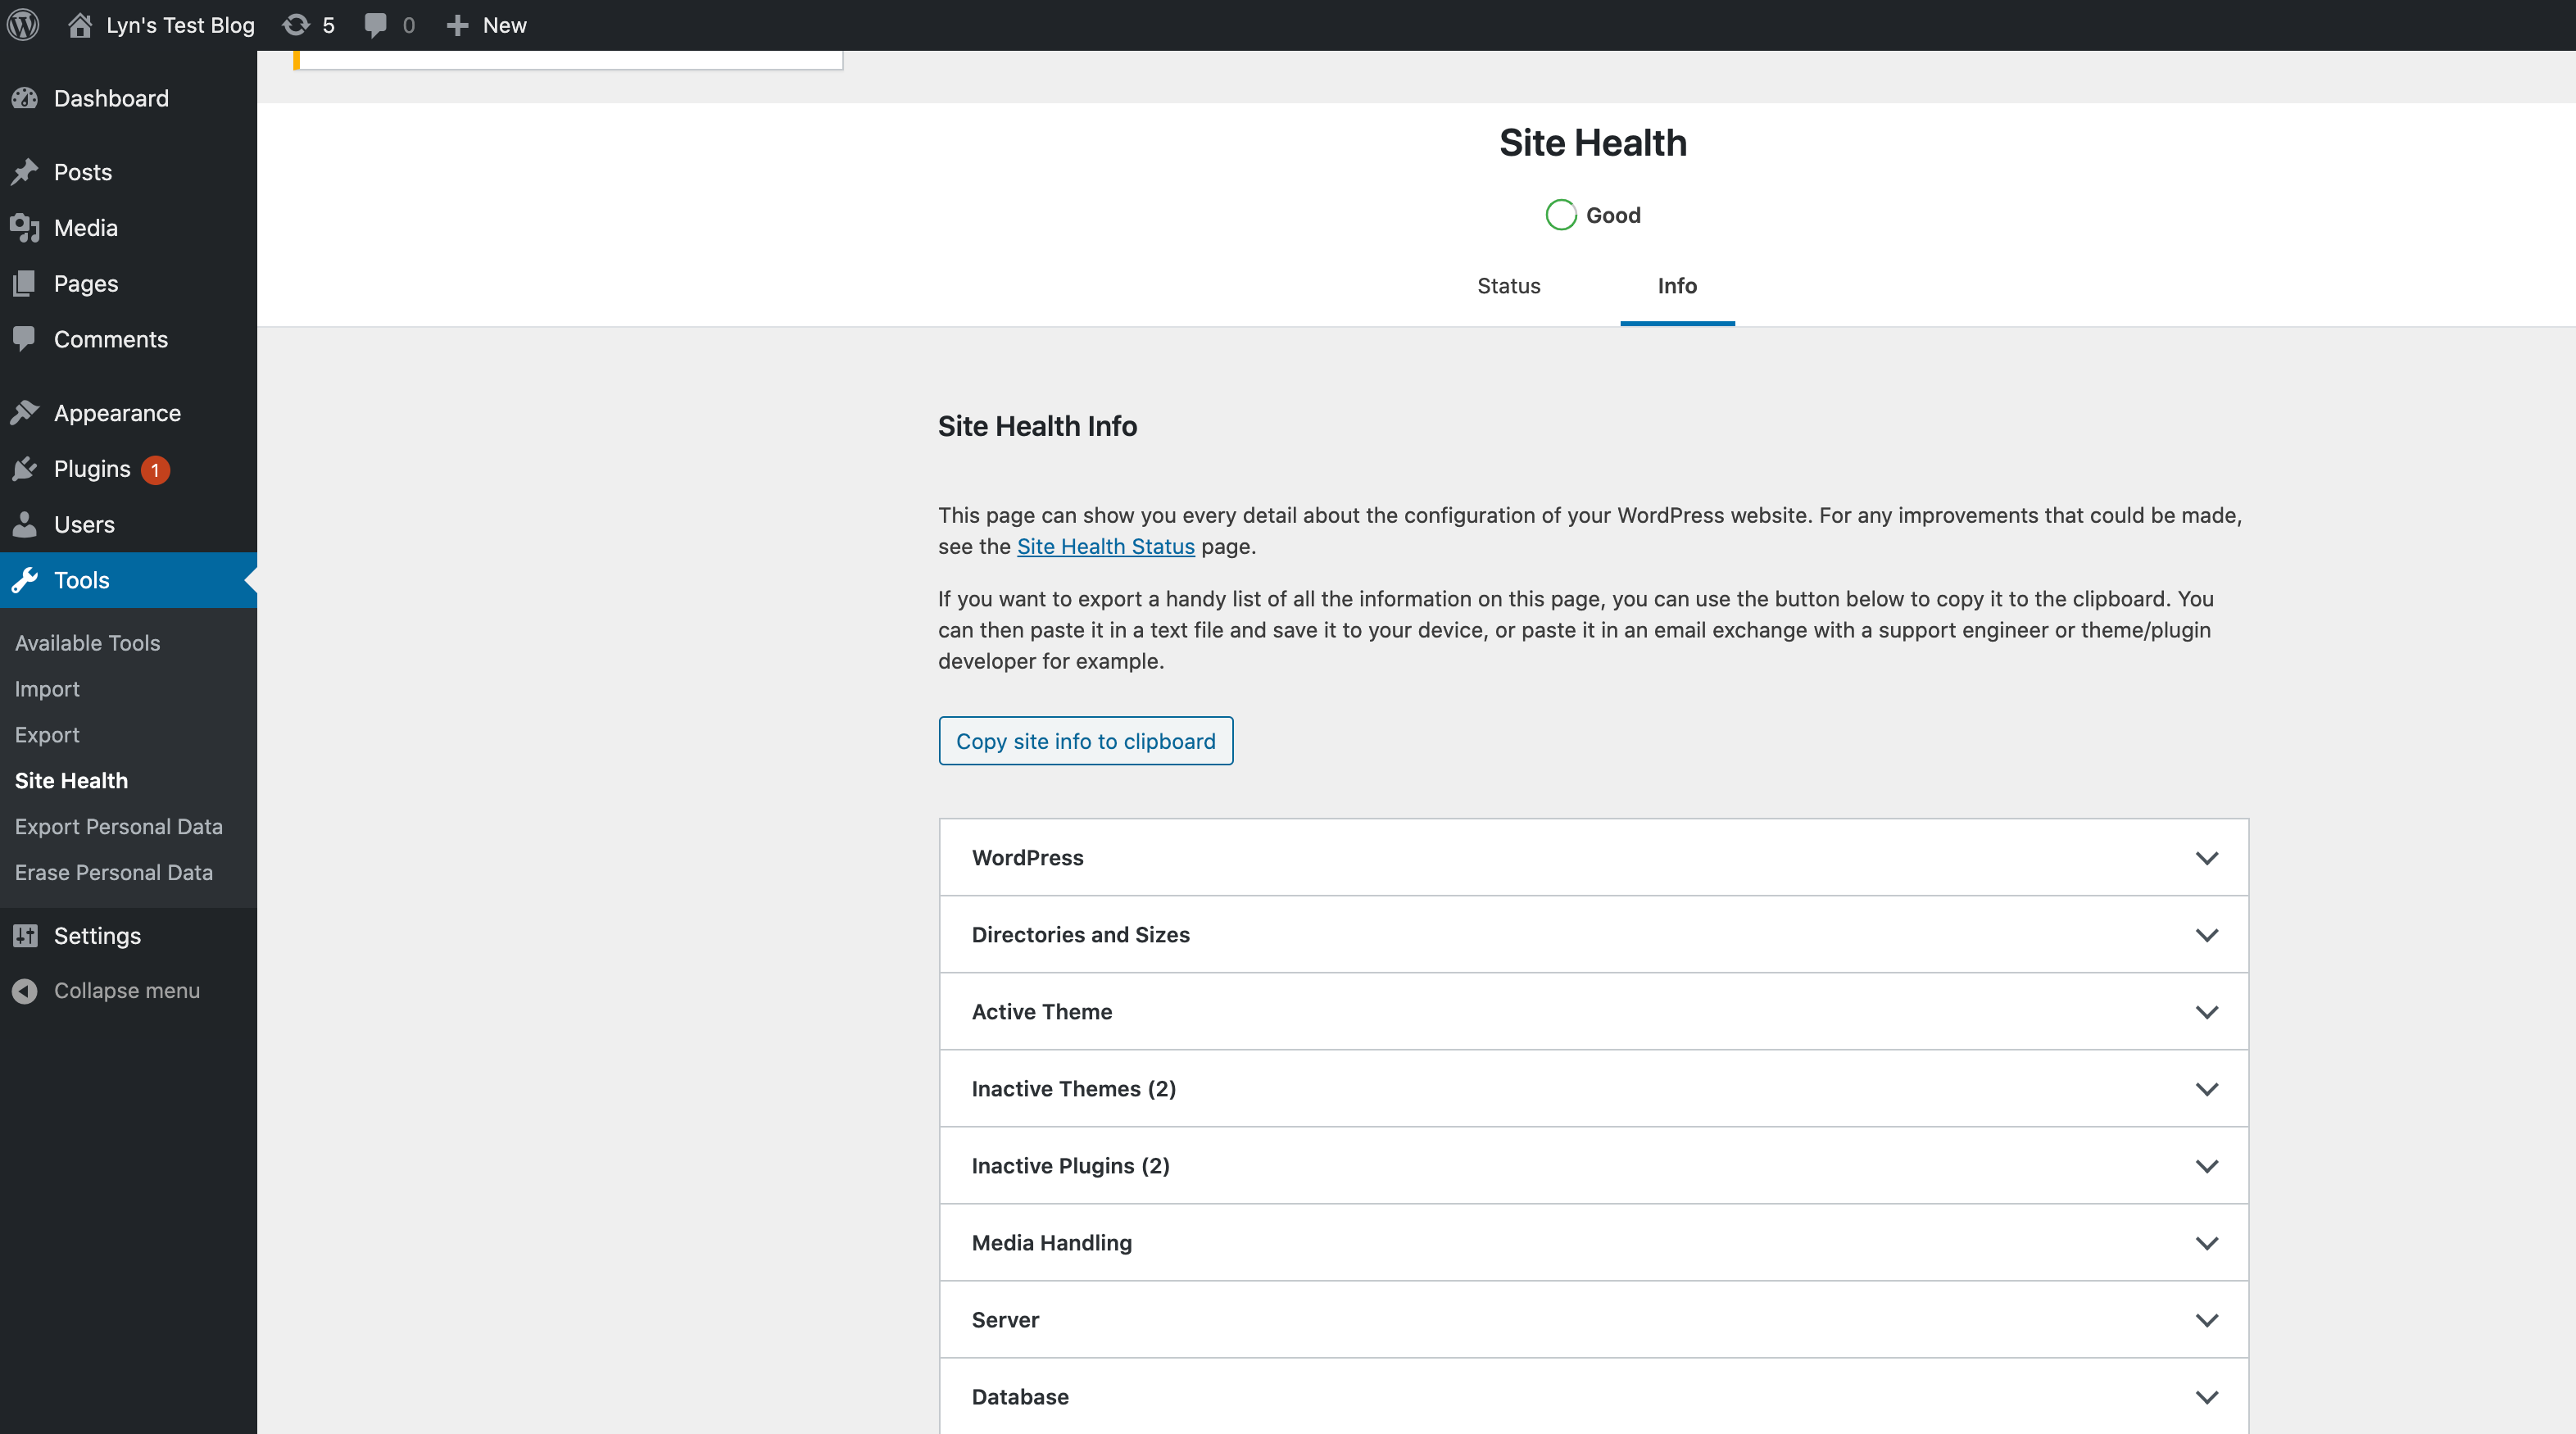Image resolution: width=2576 pixels, height=1434 pixels.
Task: Follow the Site Health Status link
Action: coord(1105,546)
